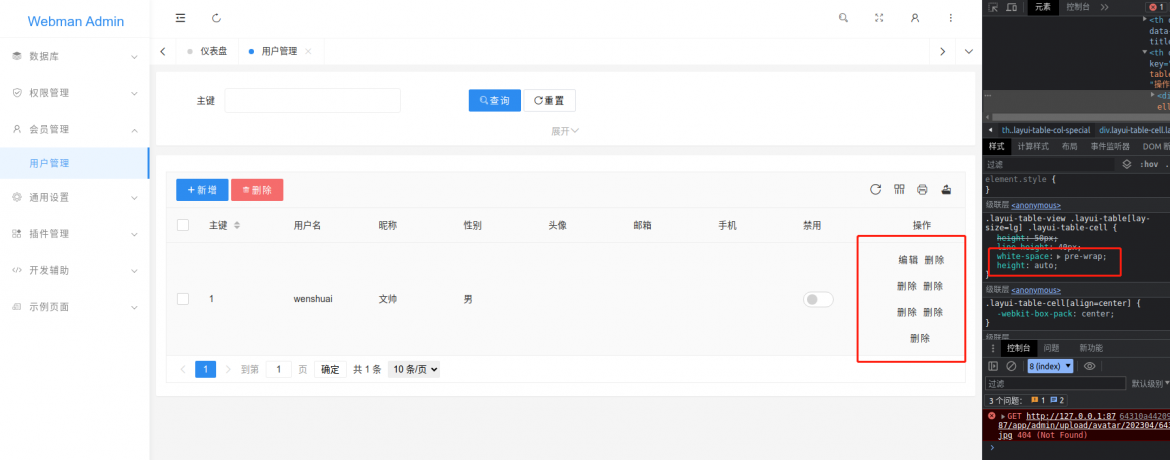1170x460 pixels.
Task: Open the column filter grid icon
Action: click(x=899, y=190)
